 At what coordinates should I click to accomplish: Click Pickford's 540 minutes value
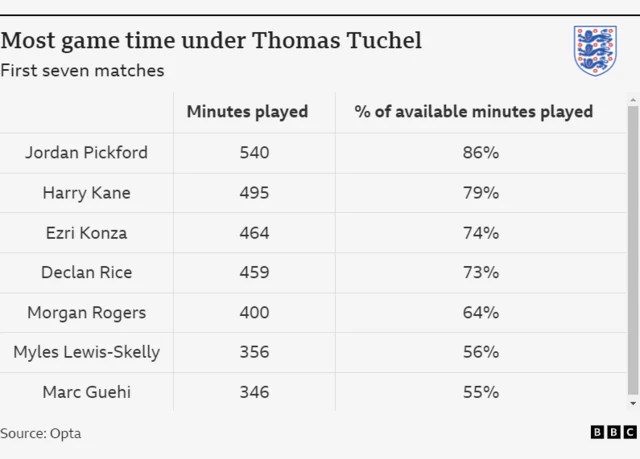[x=254, y=153]
